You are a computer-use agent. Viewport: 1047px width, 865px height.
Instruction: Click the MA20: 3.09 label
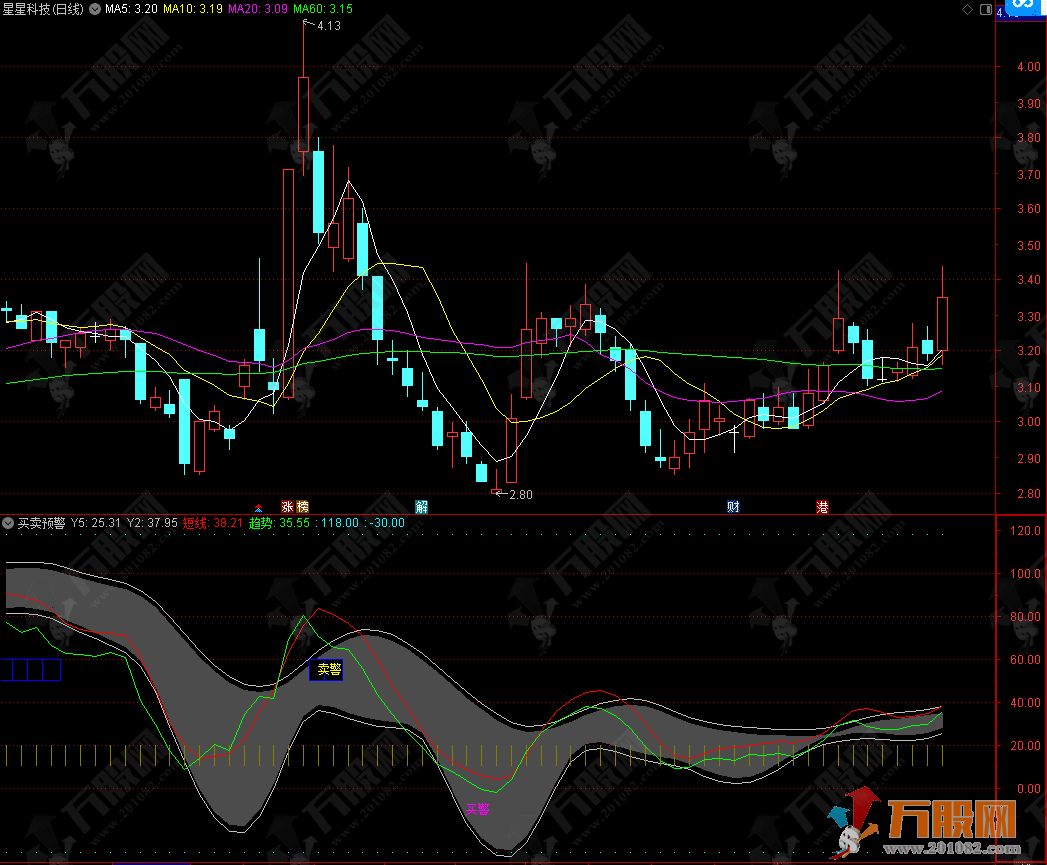tap(258, 9)
